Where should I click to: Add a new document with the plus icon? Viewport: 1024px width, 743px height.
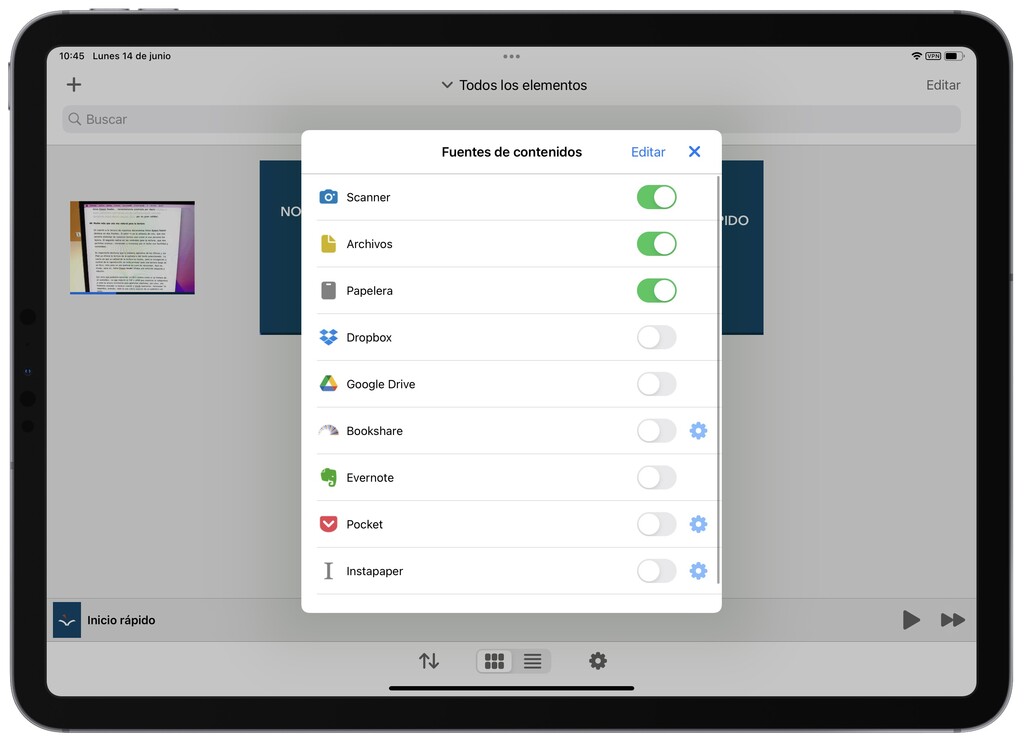73,84
